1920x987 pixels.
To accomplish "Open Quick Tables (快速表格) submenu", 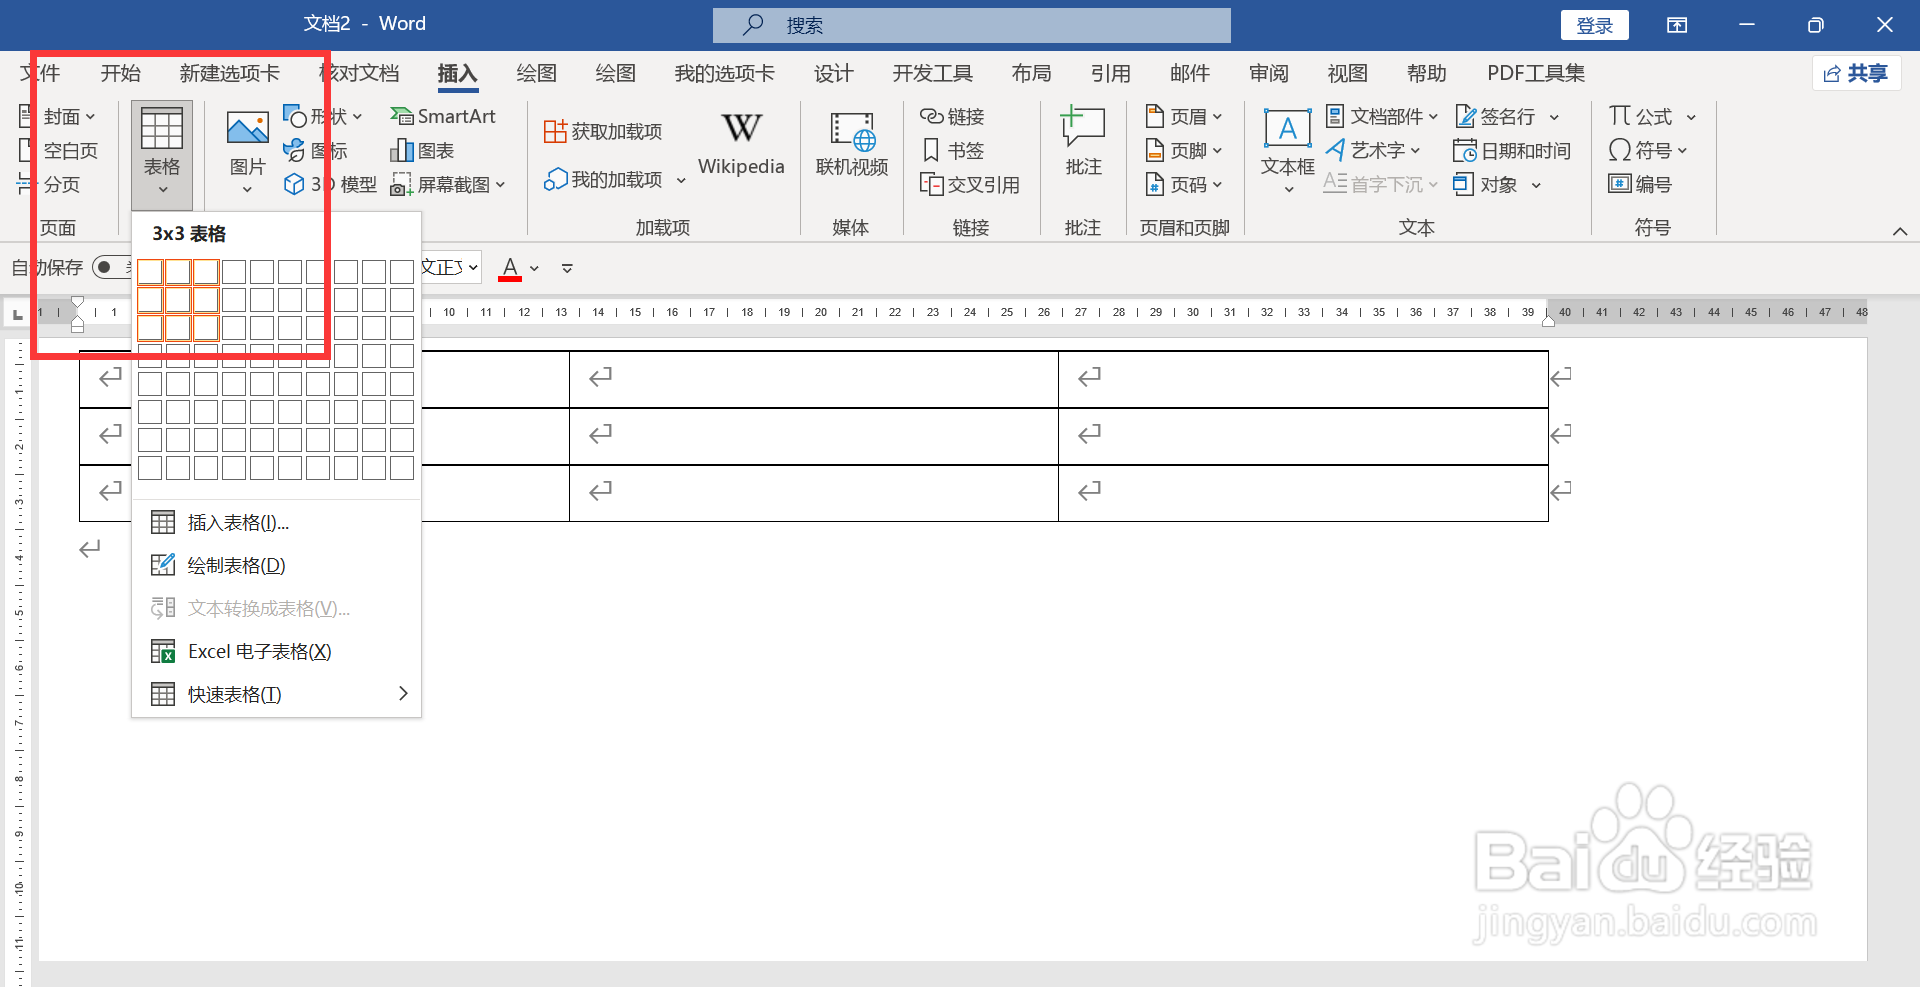I will 276,694.
